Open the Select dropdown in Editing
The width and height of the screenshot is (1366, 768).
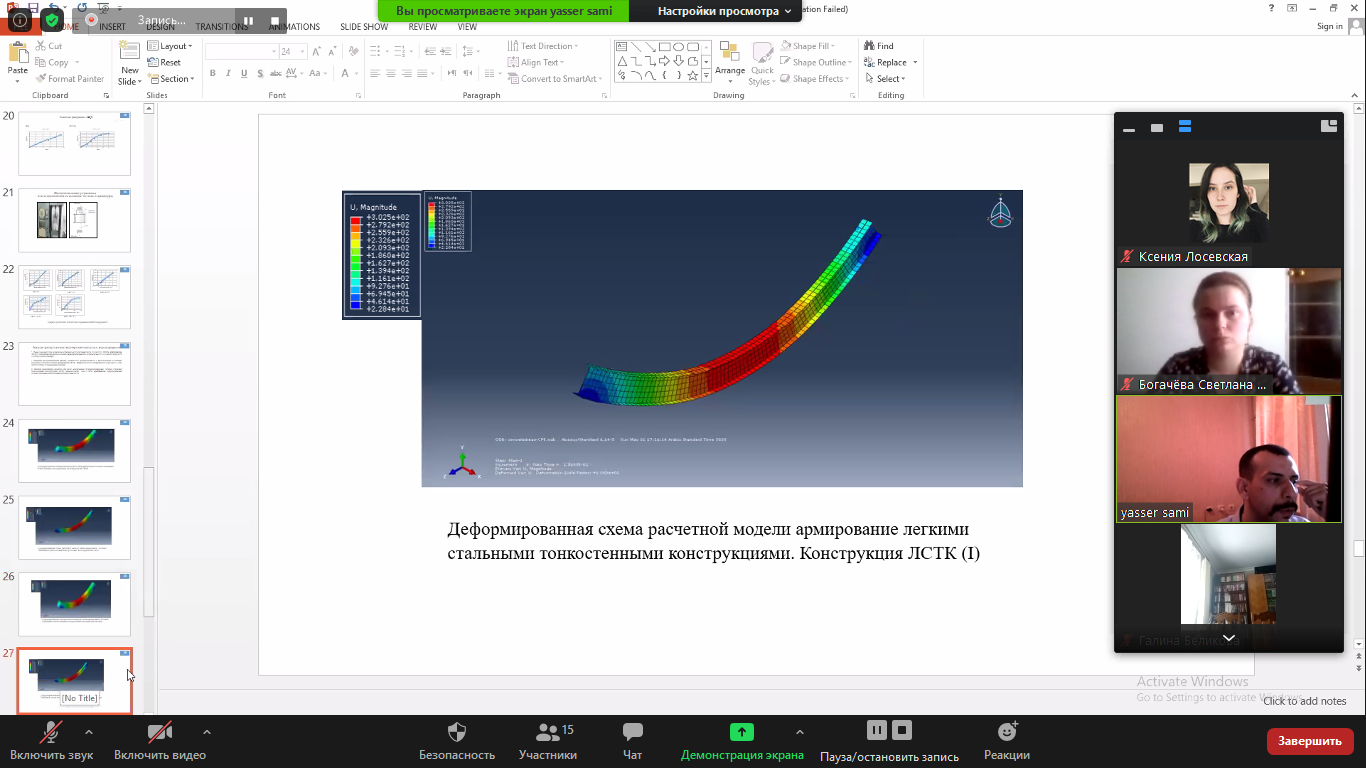[x=885, y=79]
